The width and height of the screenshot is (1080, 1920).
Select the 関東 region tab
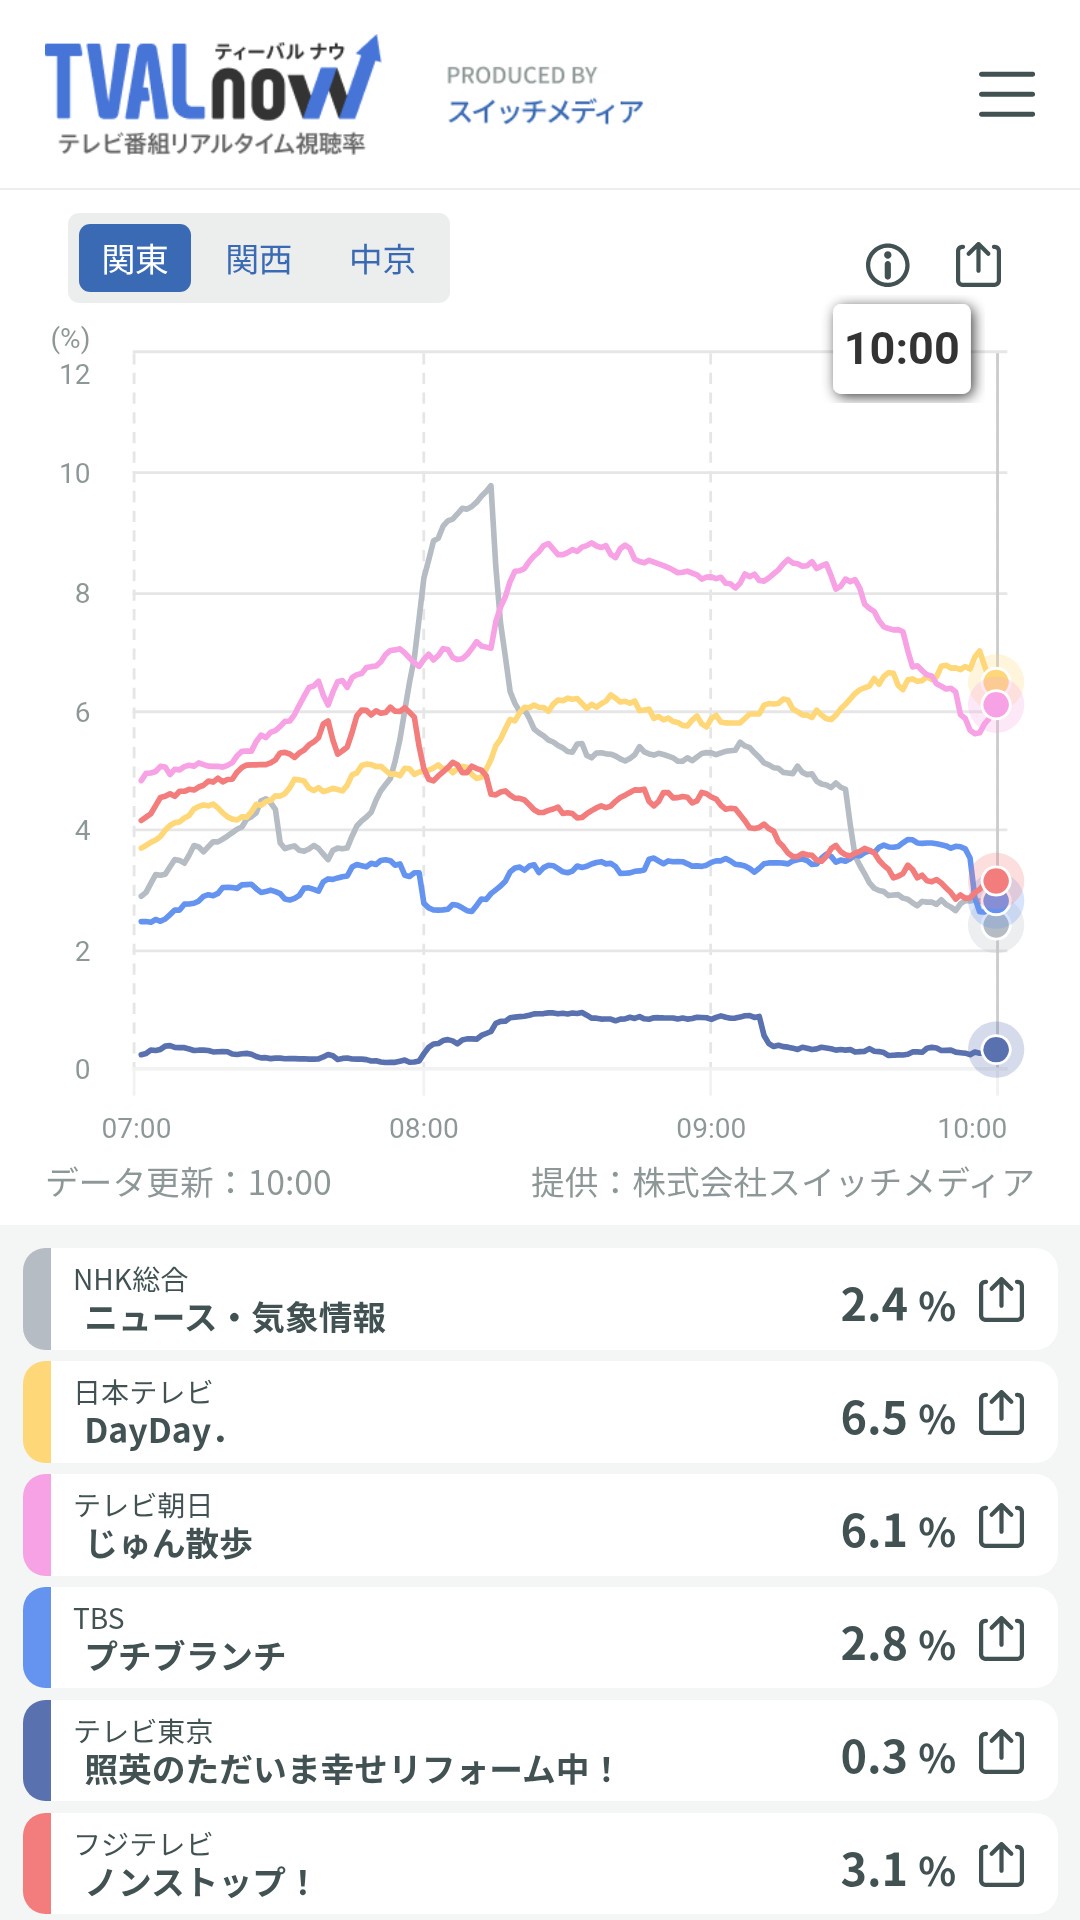tap(135, 259)
